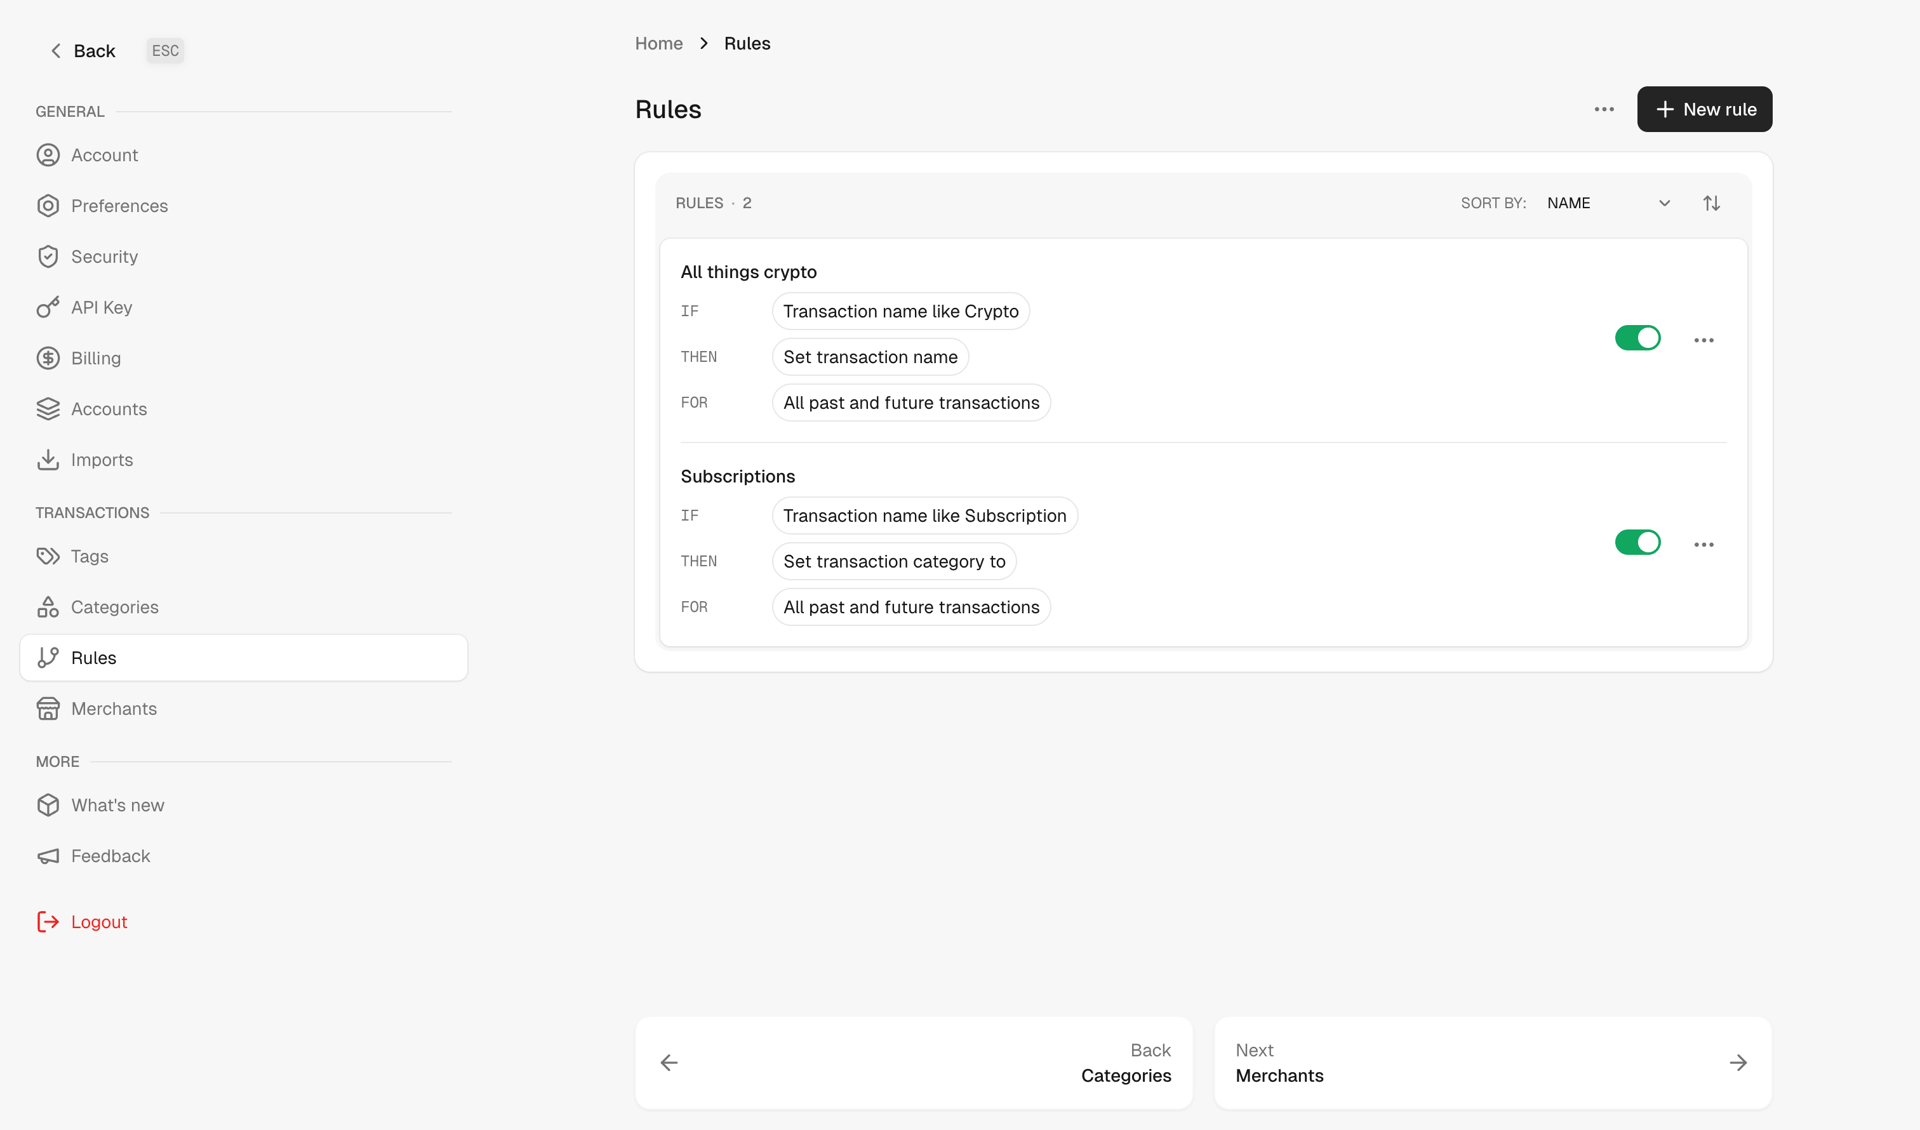This screenshot has width=1920, height=1130.
Task: Open the Subscriptions rule three-dot menu
Action: click(x=1704, y=544)
